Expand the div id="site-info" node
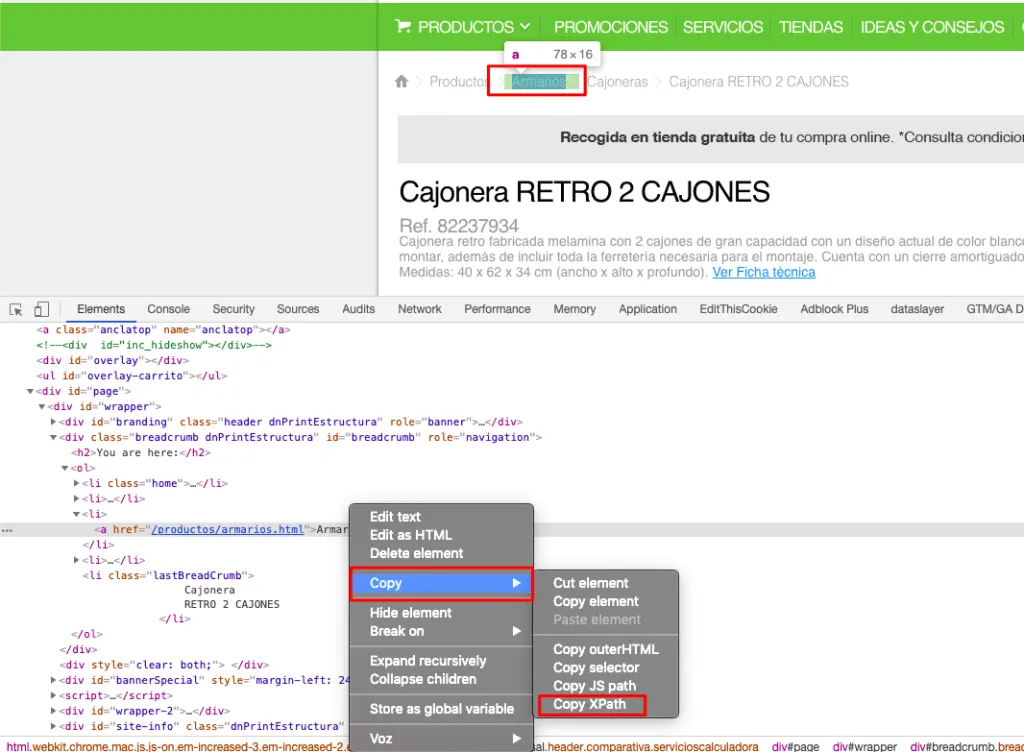The width and height of the screenshot is (1024, 752). 53,726
